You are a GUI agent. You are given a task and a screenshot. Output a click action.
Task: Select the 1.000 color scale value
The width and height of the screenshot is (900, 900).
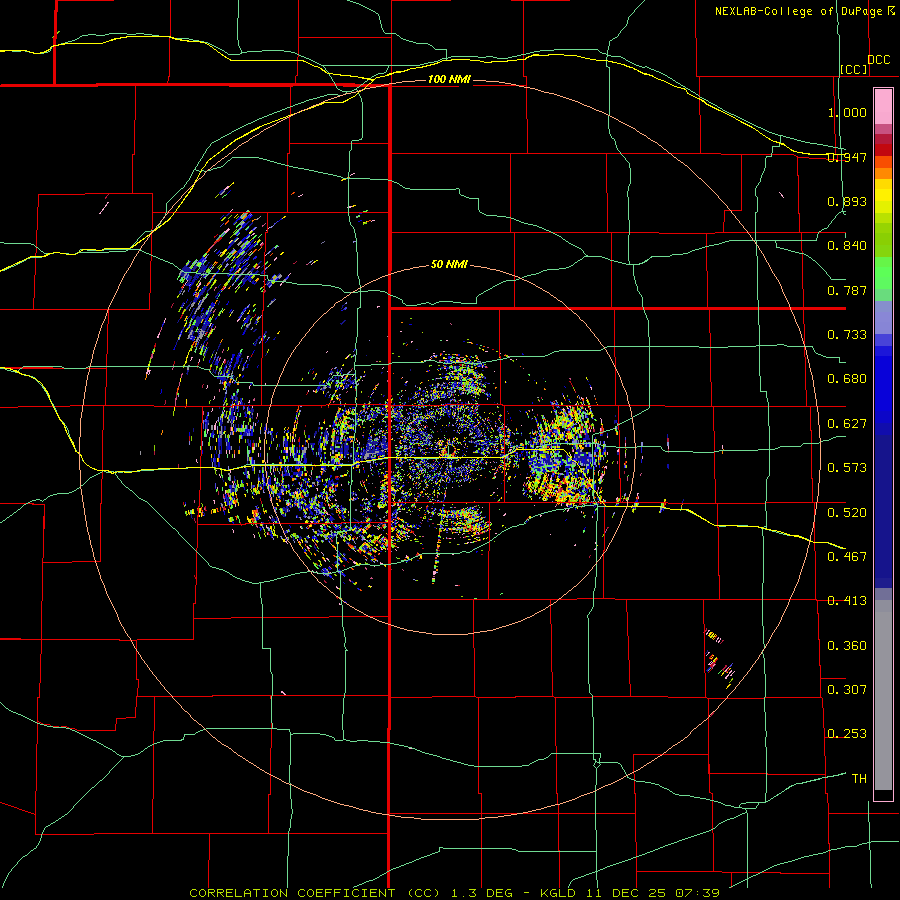pos(847,112)
